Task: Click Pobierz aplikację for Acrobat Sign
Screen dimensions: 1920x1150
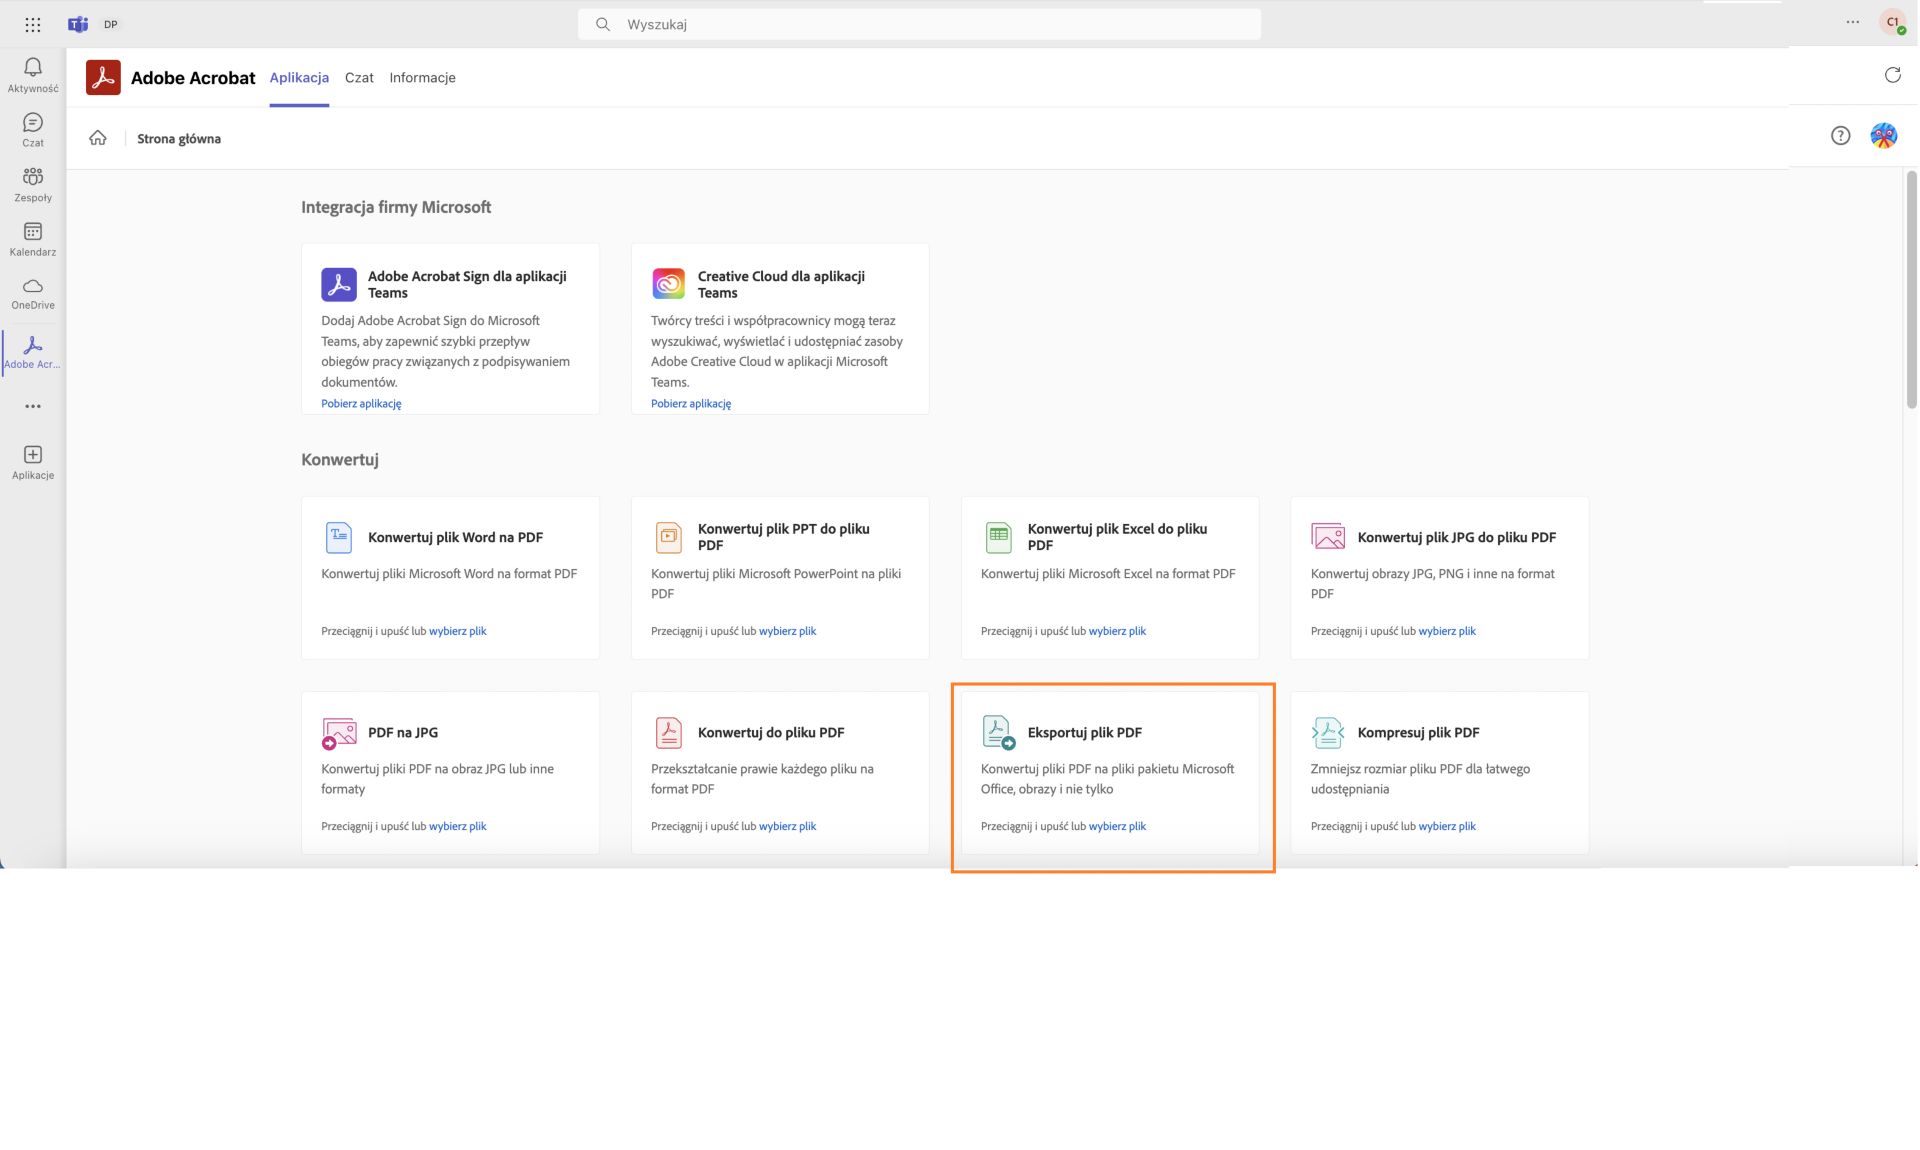Action: pos(361,404)
